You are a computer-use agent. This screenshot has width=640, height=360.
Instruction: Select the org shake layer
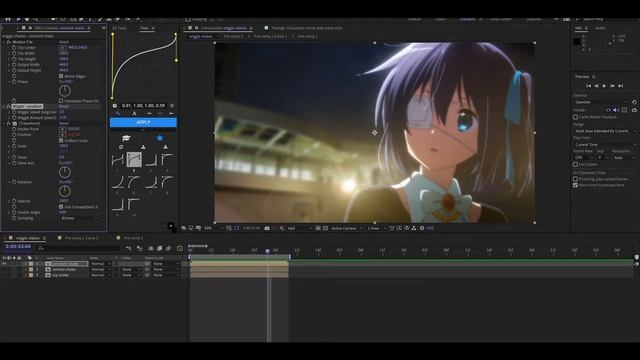coord(61,275)
